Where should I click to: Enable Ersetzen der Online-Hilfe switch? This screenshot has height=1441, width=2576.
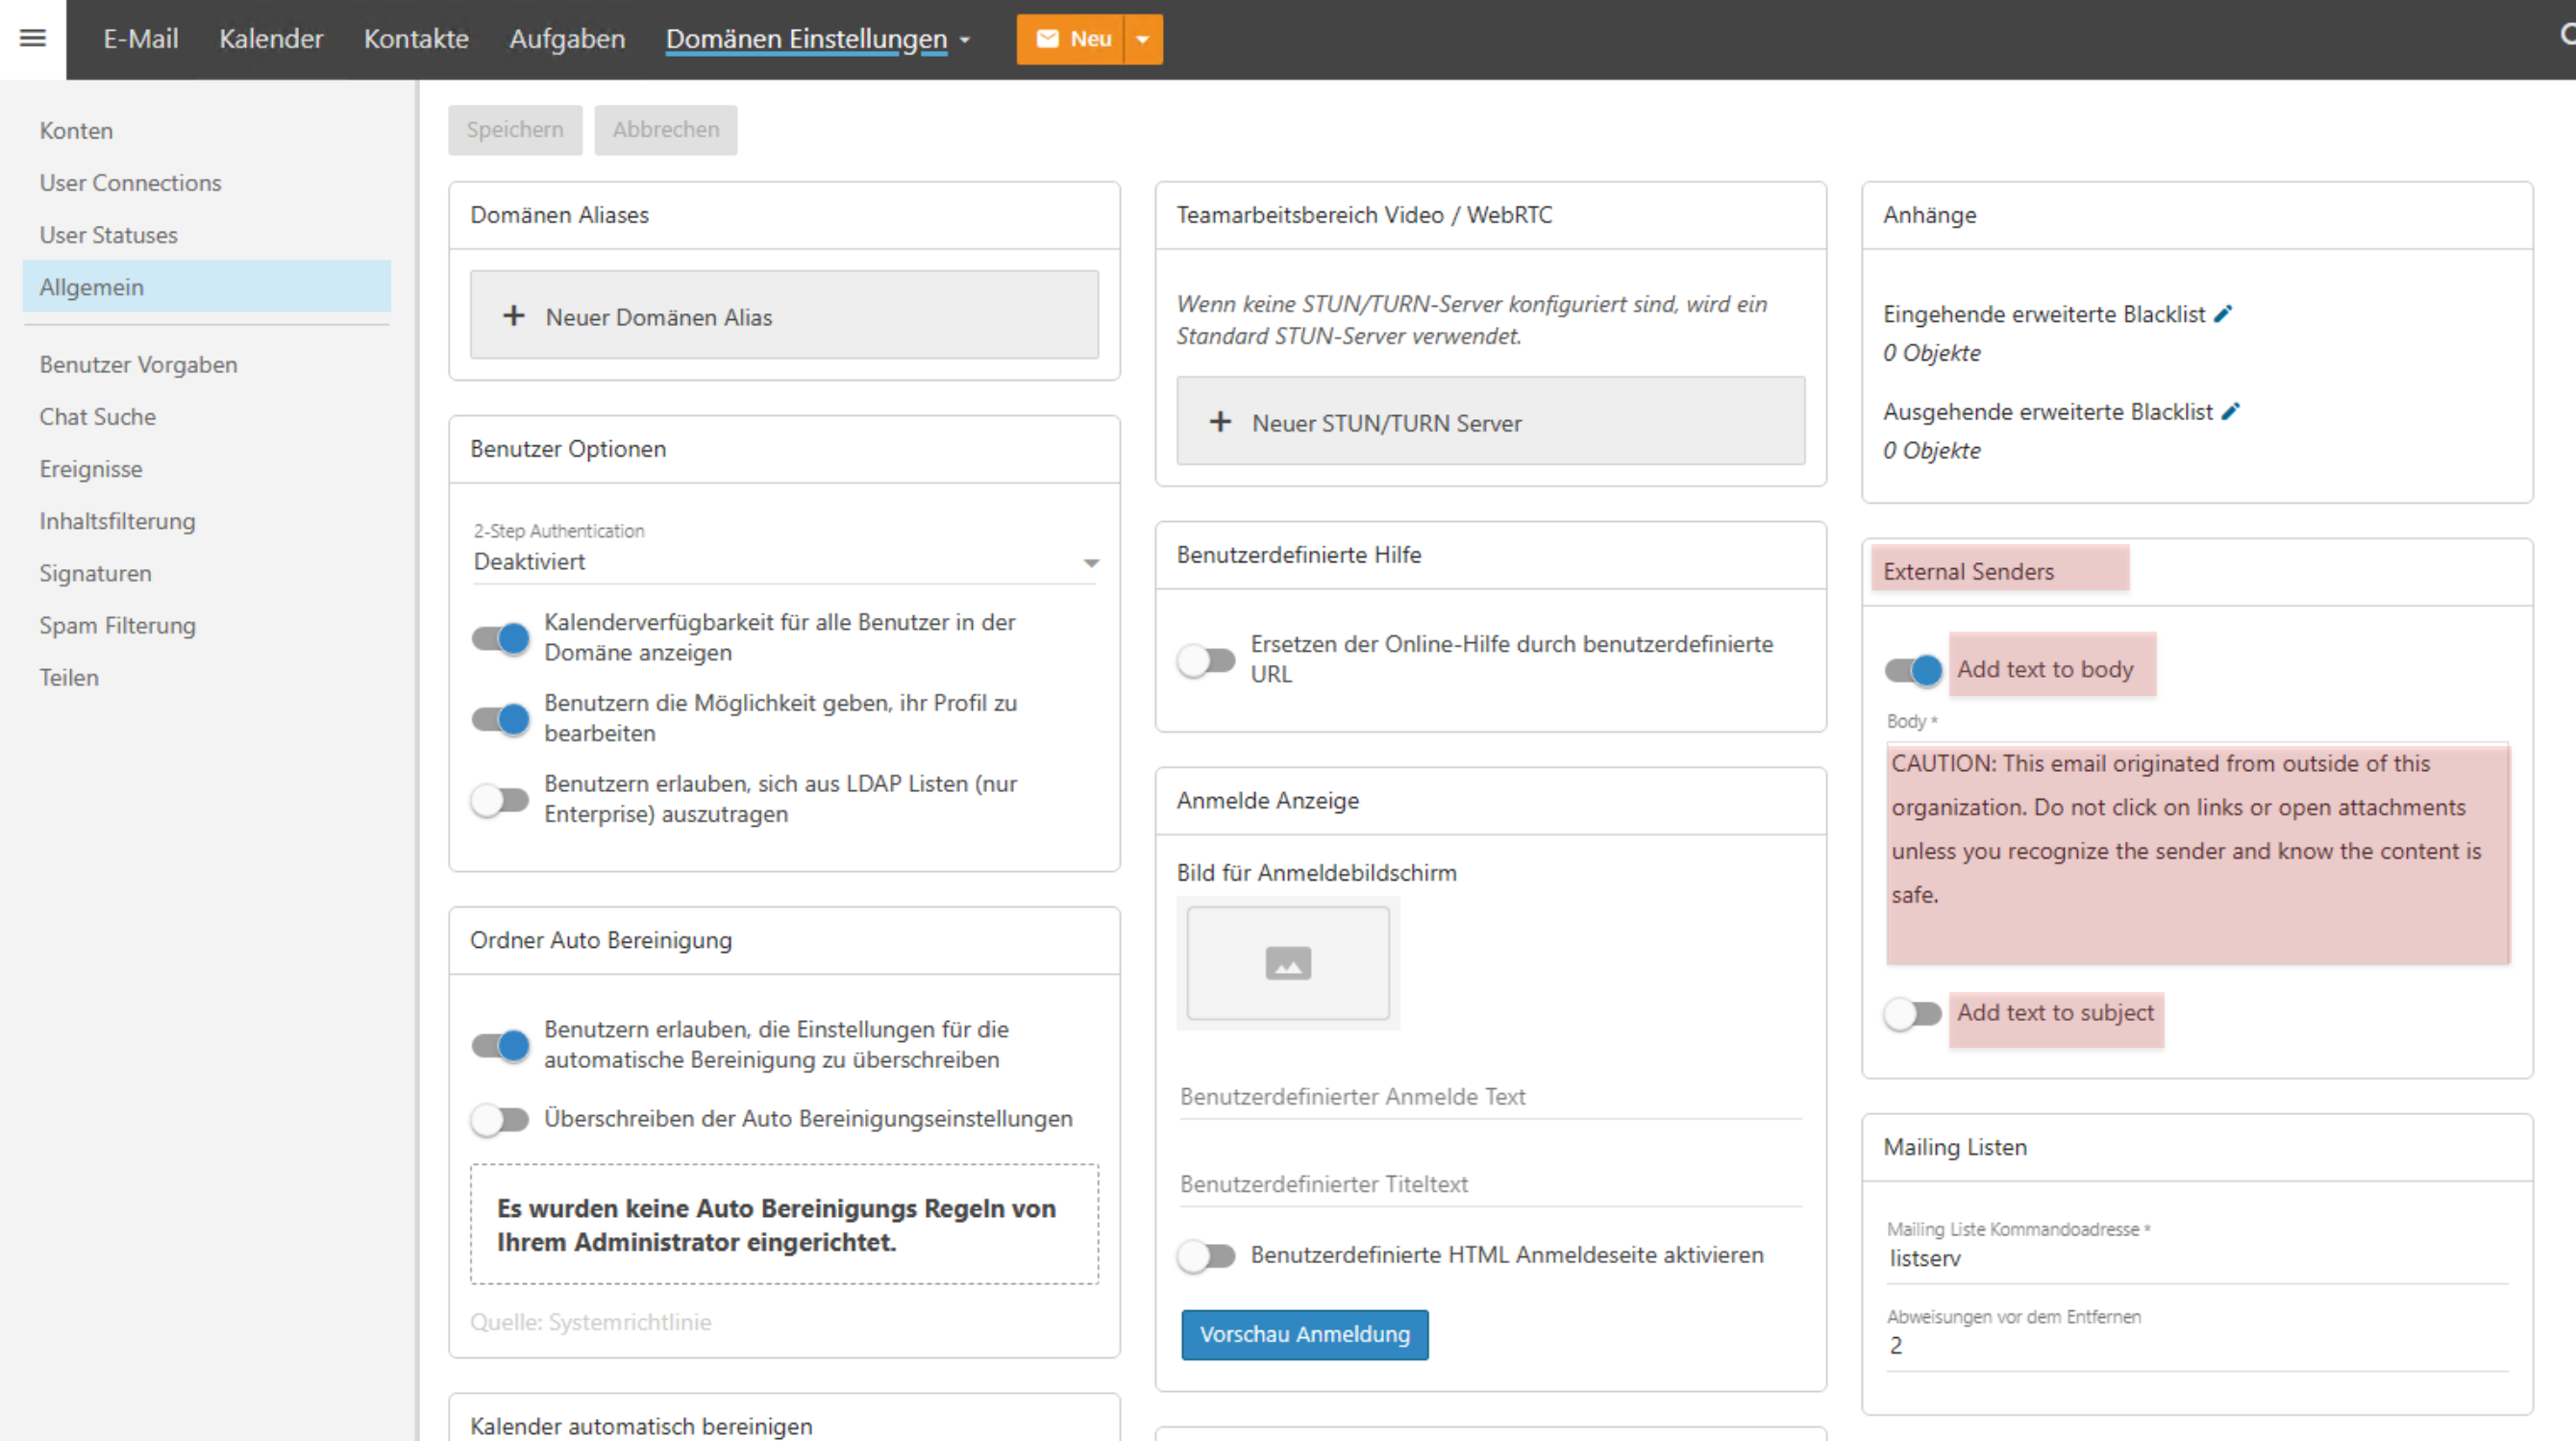tap(1206, 660)
